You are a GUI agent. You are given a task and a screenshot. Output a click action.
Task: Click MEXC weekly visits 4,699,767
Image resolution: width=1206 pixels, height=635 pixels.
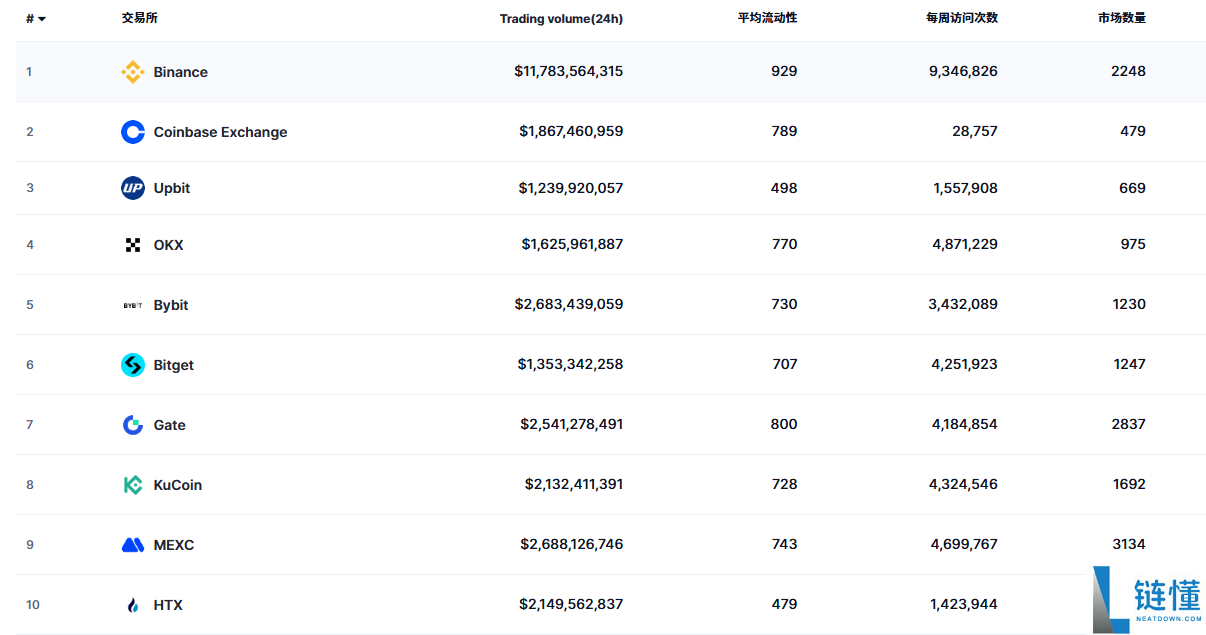coord(964,544)
